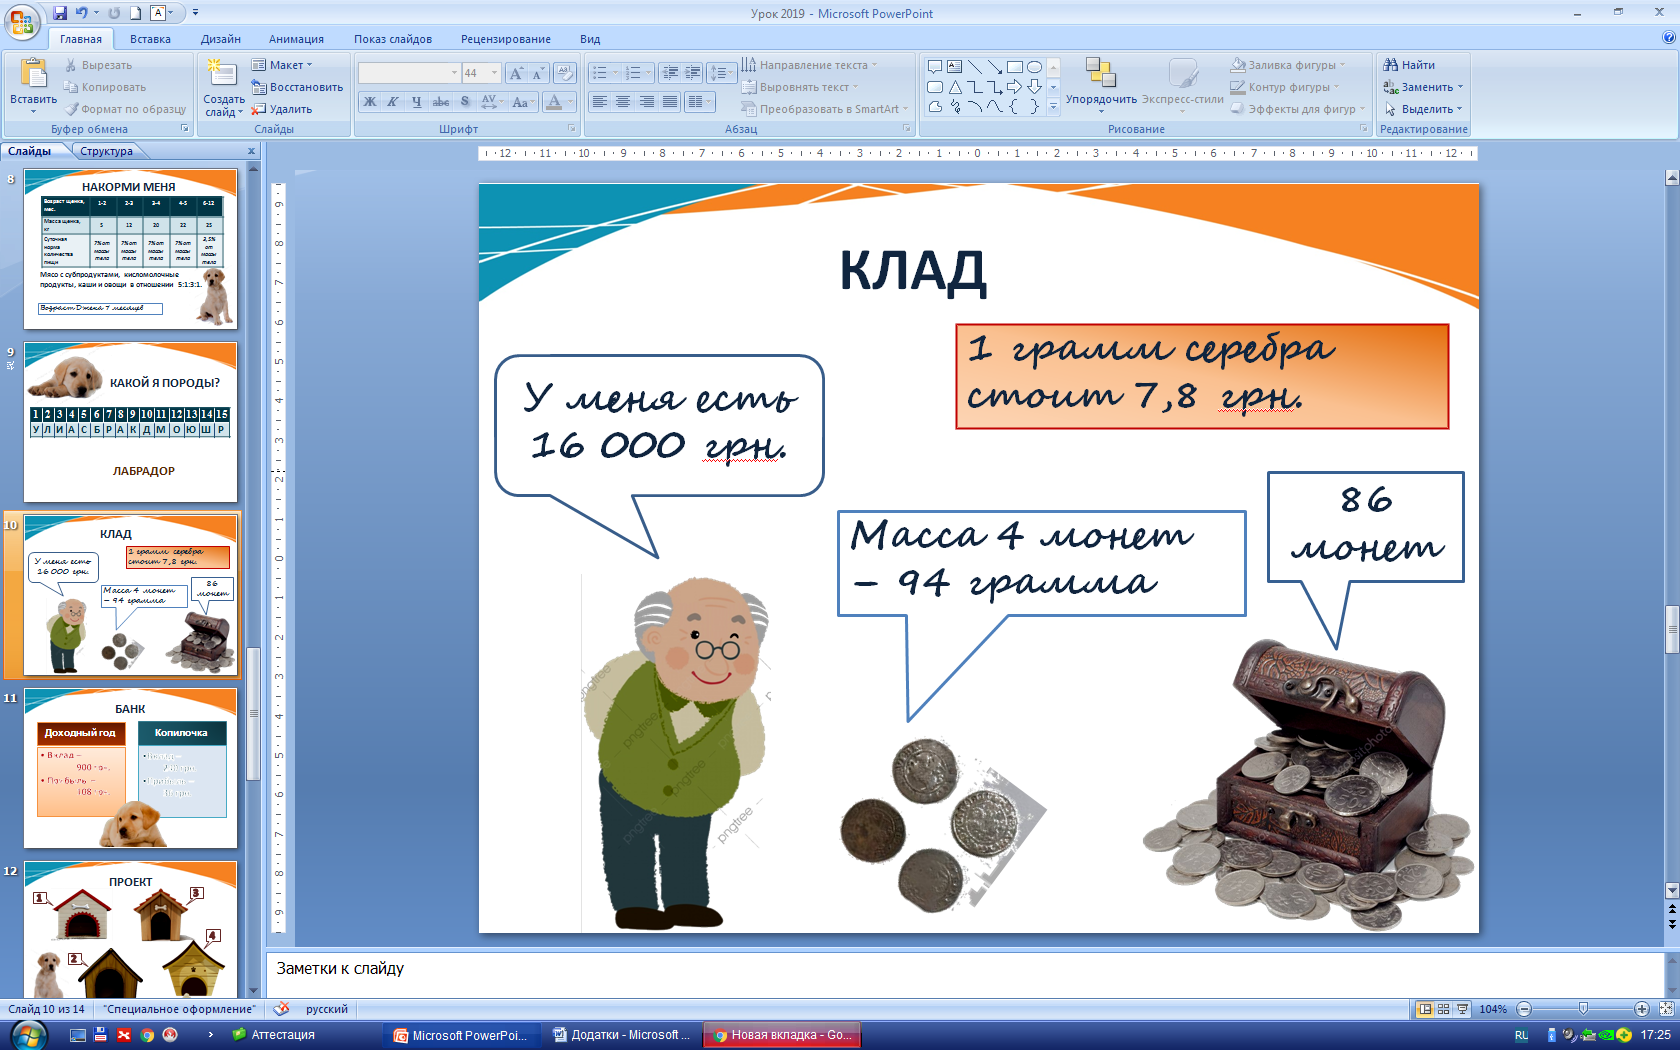Switch to Outline (Структура) pane tab
The width and height of the screenshot is (1680, 1050).
coord(106,151)
